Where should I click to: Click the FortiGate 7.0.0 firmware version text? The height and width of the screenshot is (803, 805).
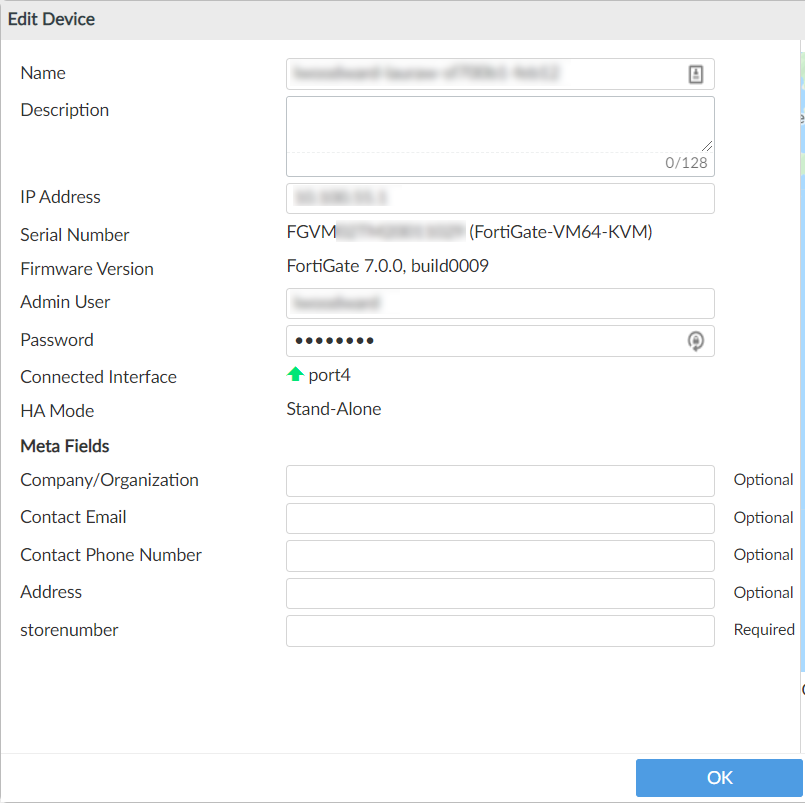[x=387, y=267]
